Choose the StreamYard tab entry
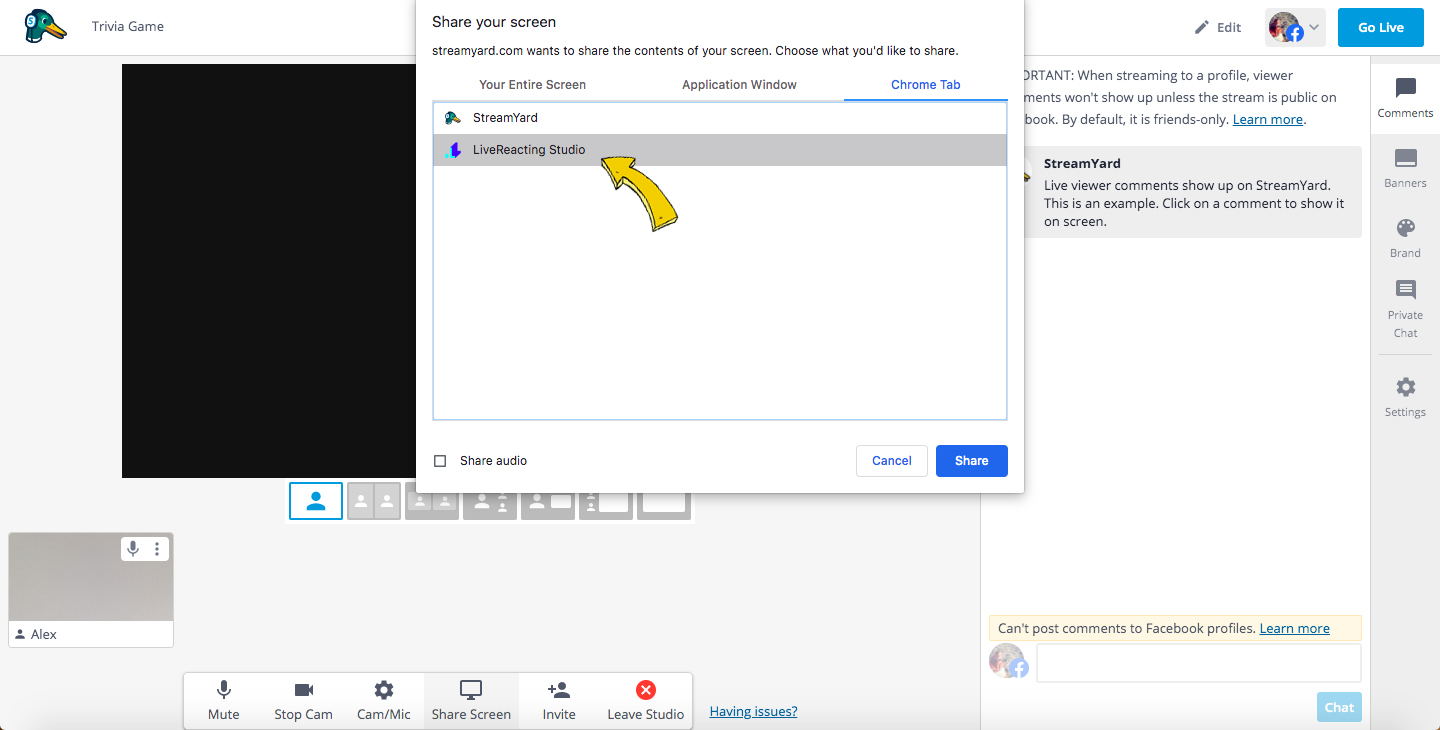Viewport: 1440px width, 730px height. (720, 118)
